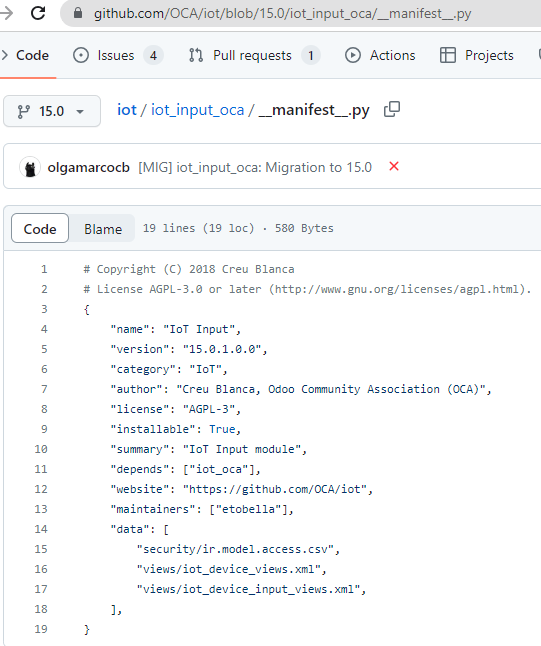The height and width of the screenshot is (646, 541).
Task: Switch to the Code view button
Action: 40,229
